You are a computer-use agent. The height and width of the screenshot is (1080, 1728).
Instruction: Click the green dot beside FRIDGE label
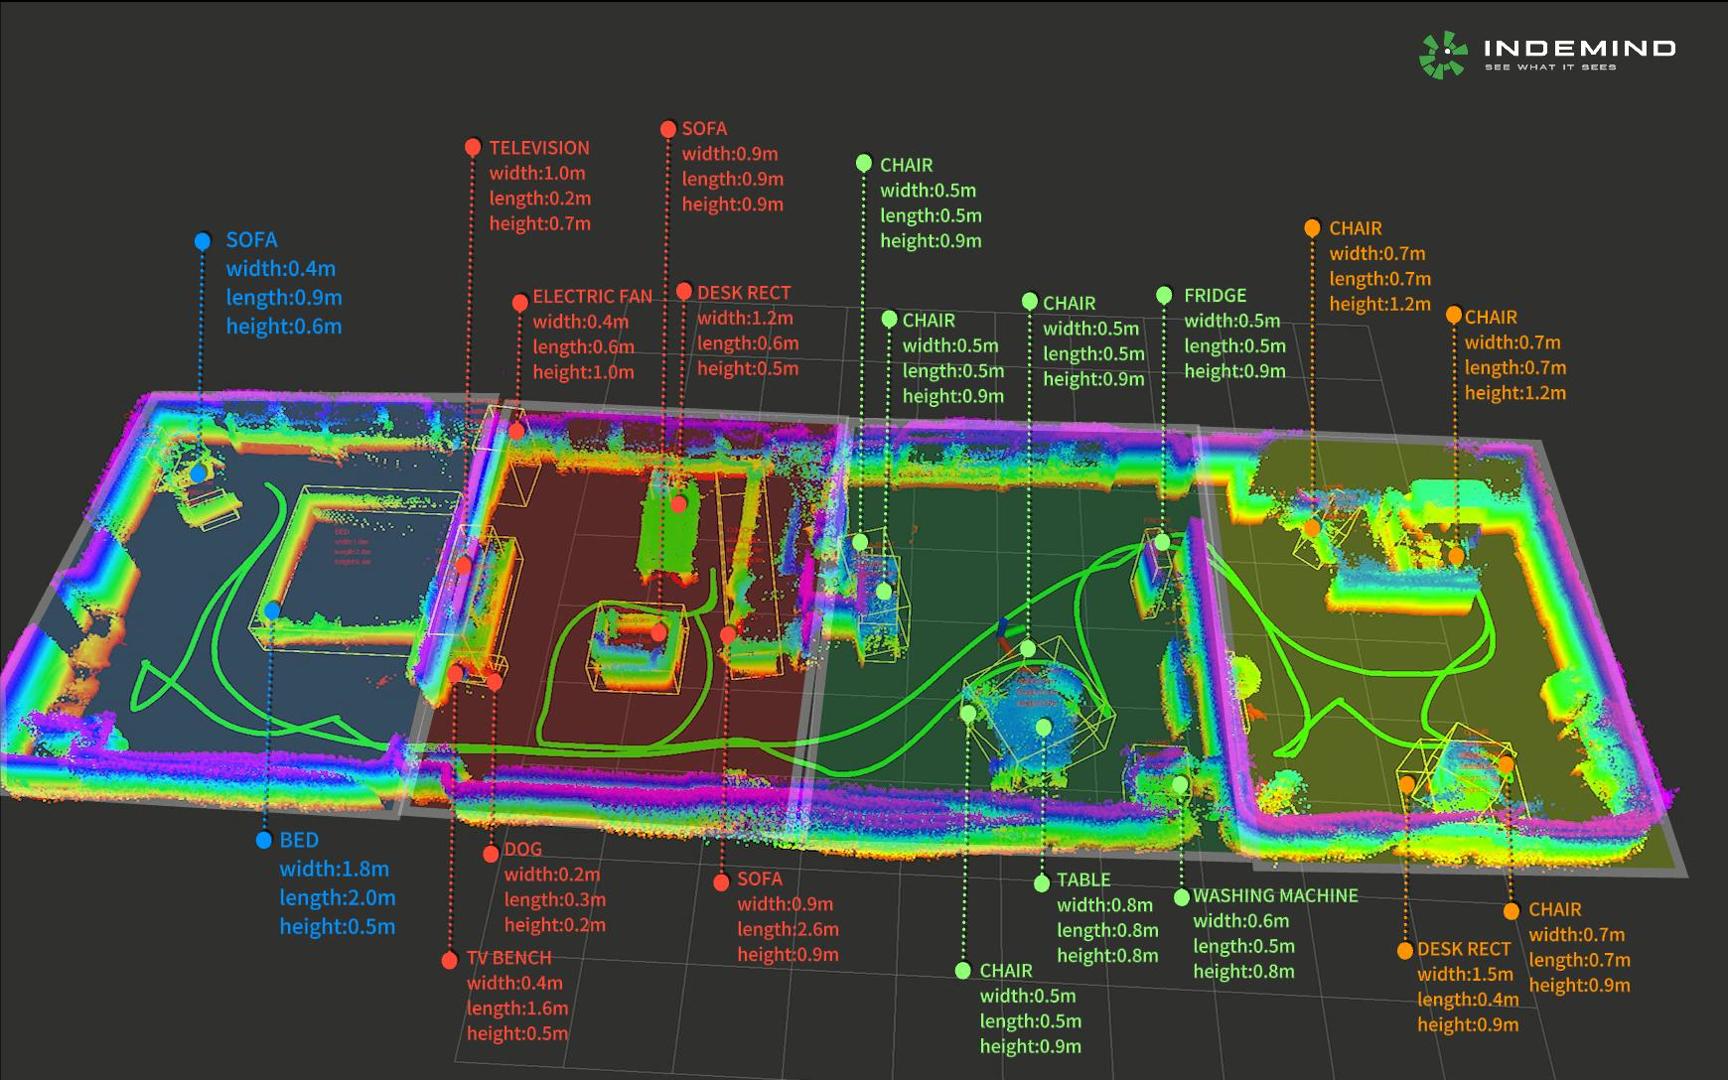click(x=1164, y=295)
